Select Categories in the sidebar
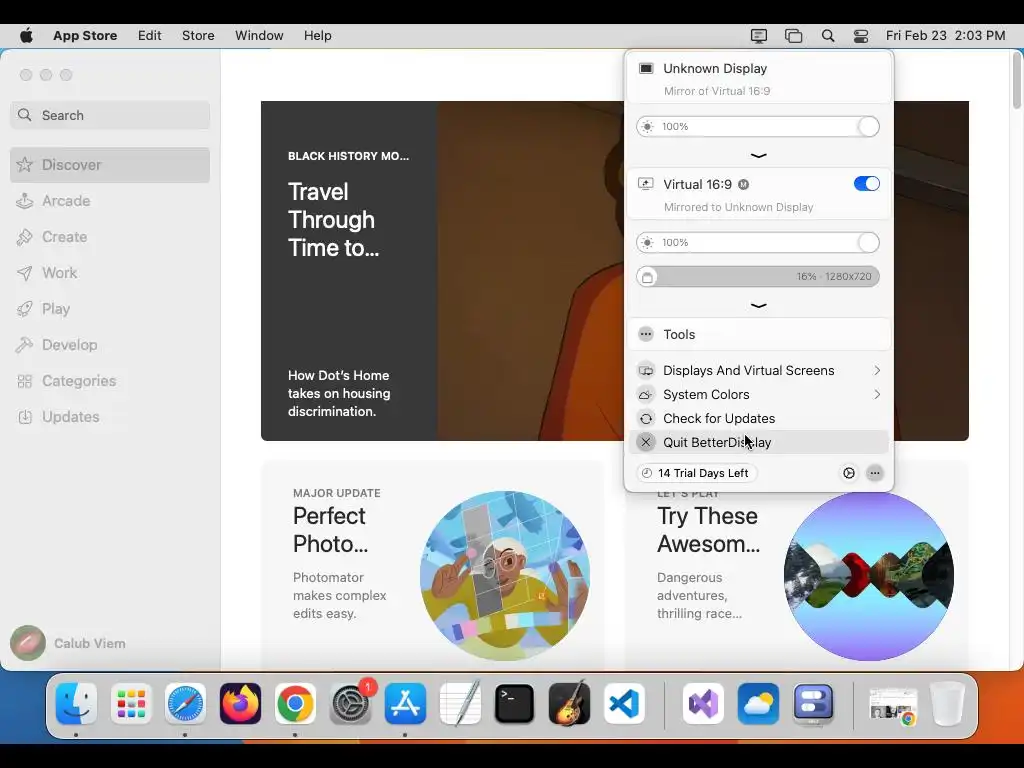1024x768 pixels. [110, 381]
